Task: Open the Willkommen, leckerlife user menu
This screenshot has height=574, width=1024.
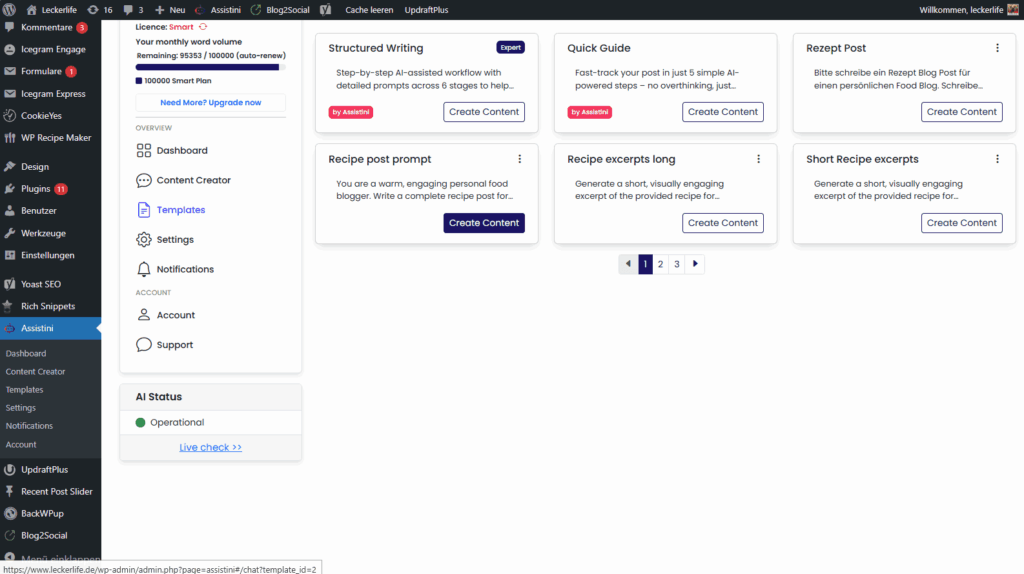Action: pos(968,10)
